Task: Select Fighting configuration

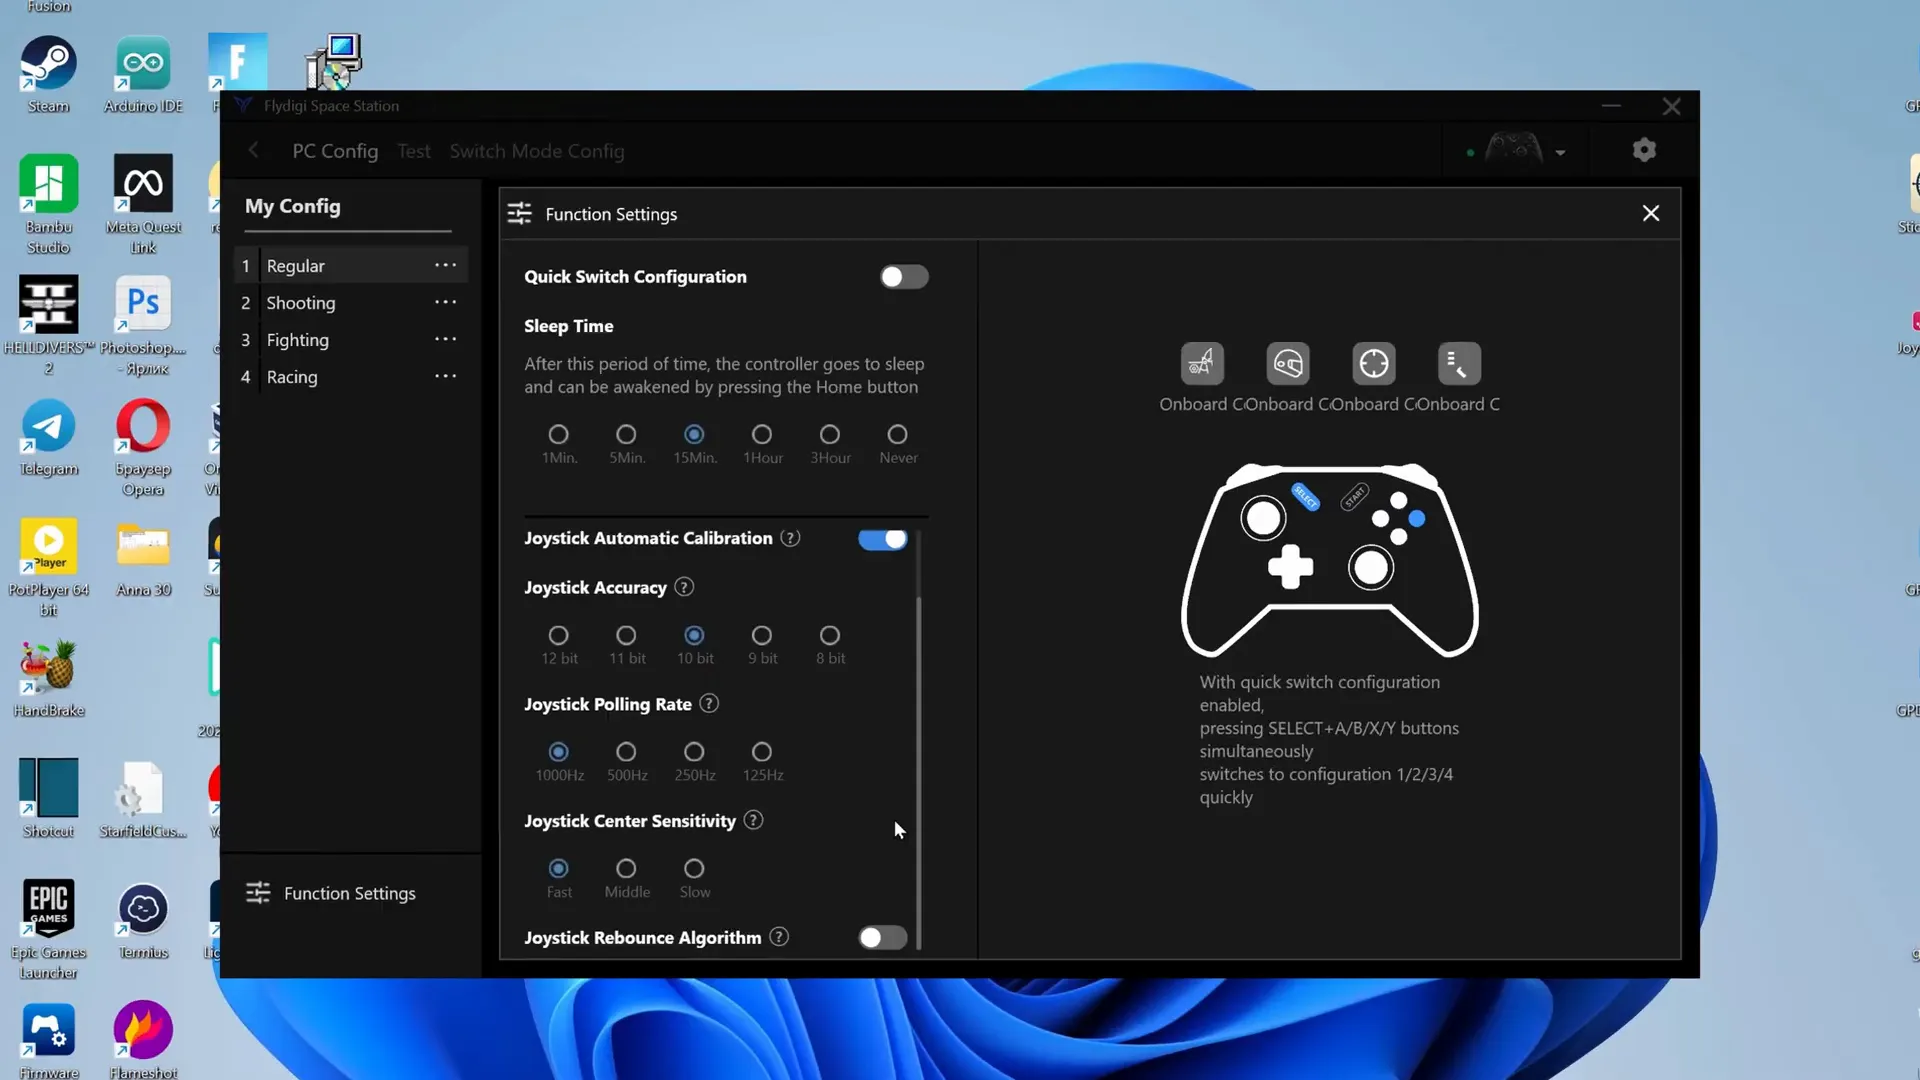Action: pos(351,339)
